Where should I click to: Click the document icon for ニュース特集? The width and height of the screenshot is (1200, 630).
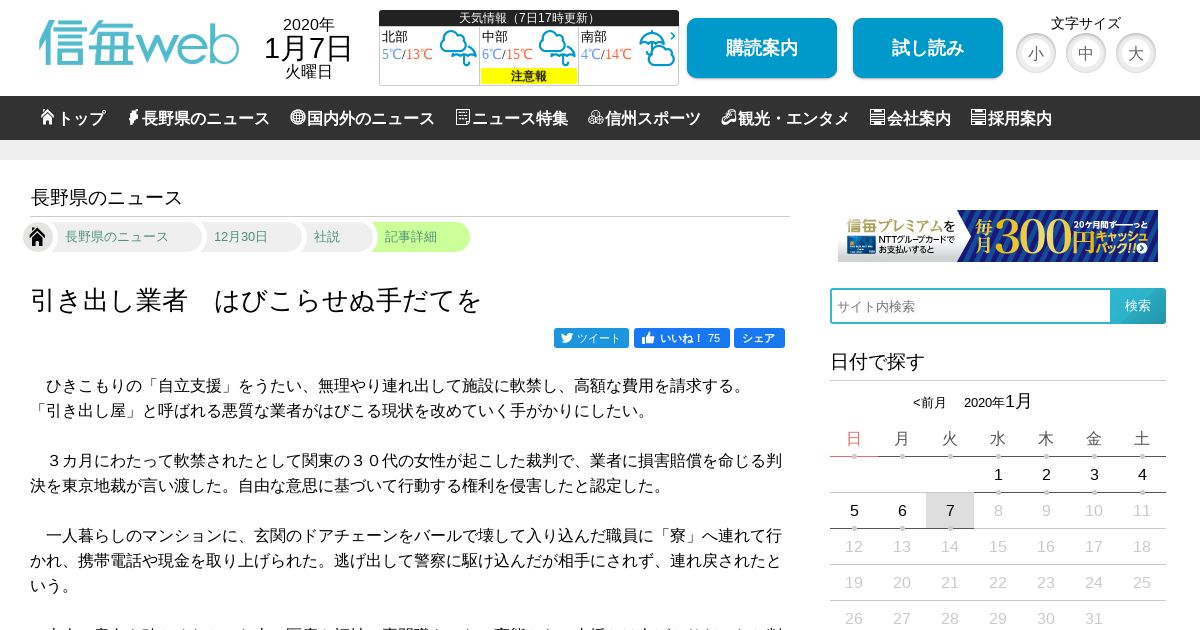(462, 117)
